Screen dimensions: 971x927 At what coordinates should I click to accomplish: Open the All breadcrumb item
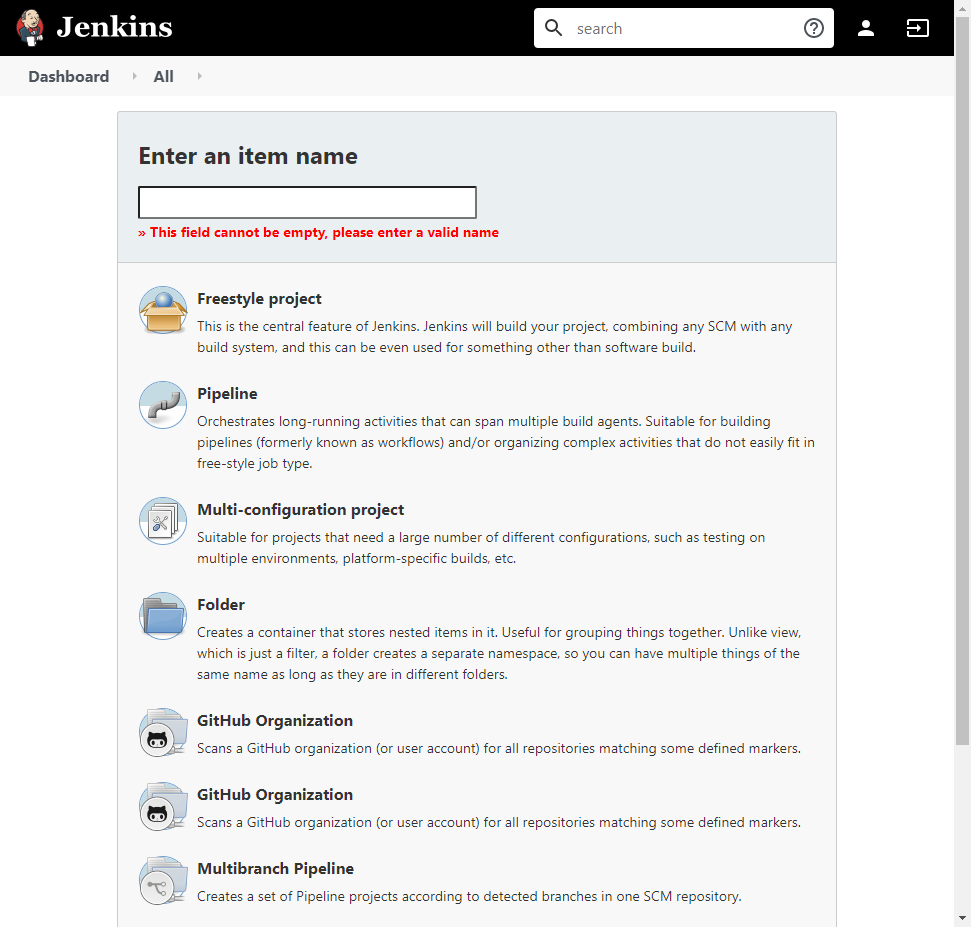coord(162,76)
